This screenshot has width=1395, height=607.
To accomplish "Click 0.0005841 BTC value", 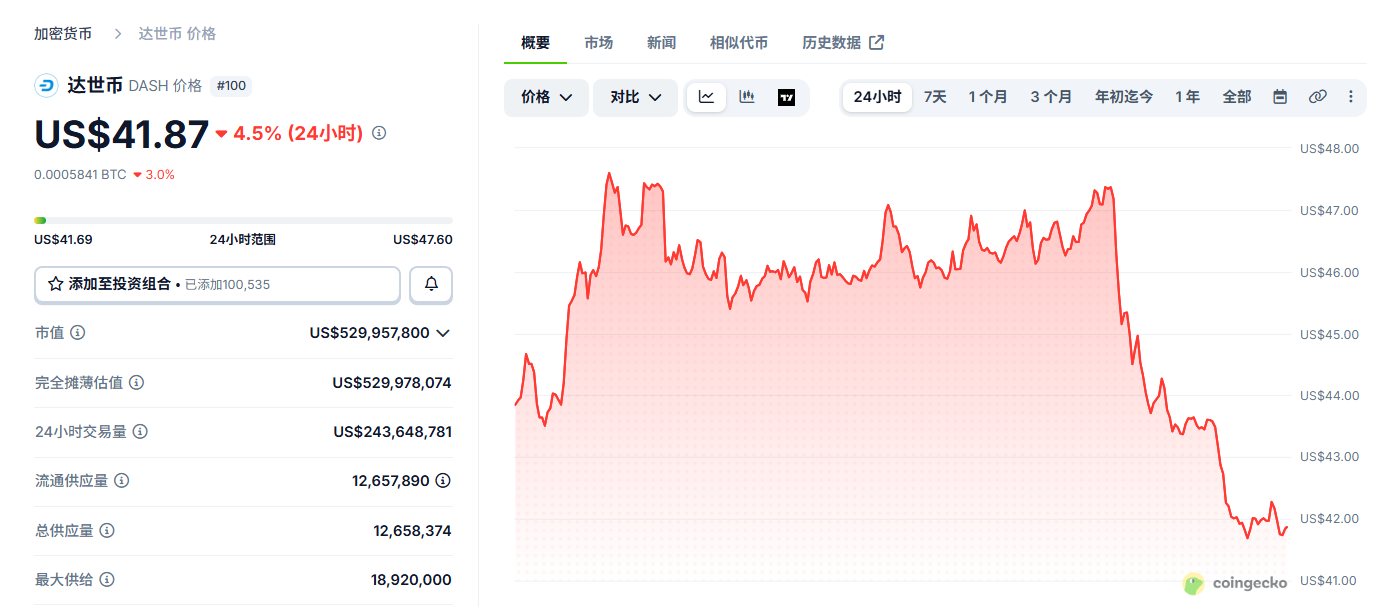I will pyautogui.click(x=80, y=174).
